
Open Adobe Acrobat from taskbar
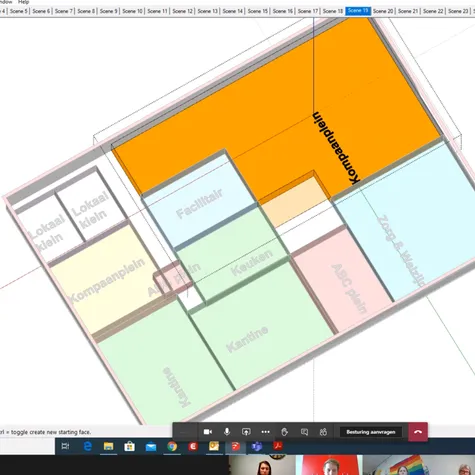[x=278, y=446]
